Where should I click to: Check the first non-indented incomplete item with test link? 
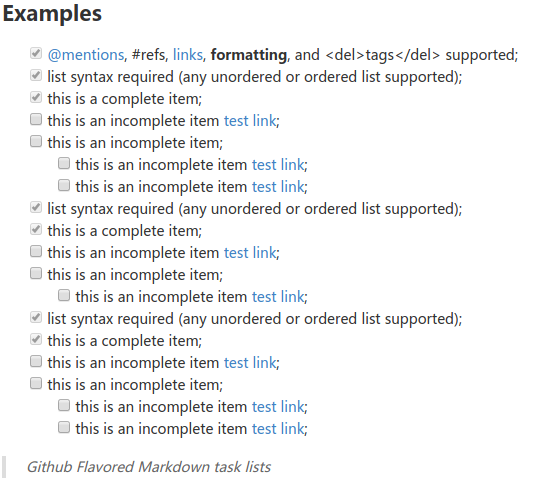36,119
